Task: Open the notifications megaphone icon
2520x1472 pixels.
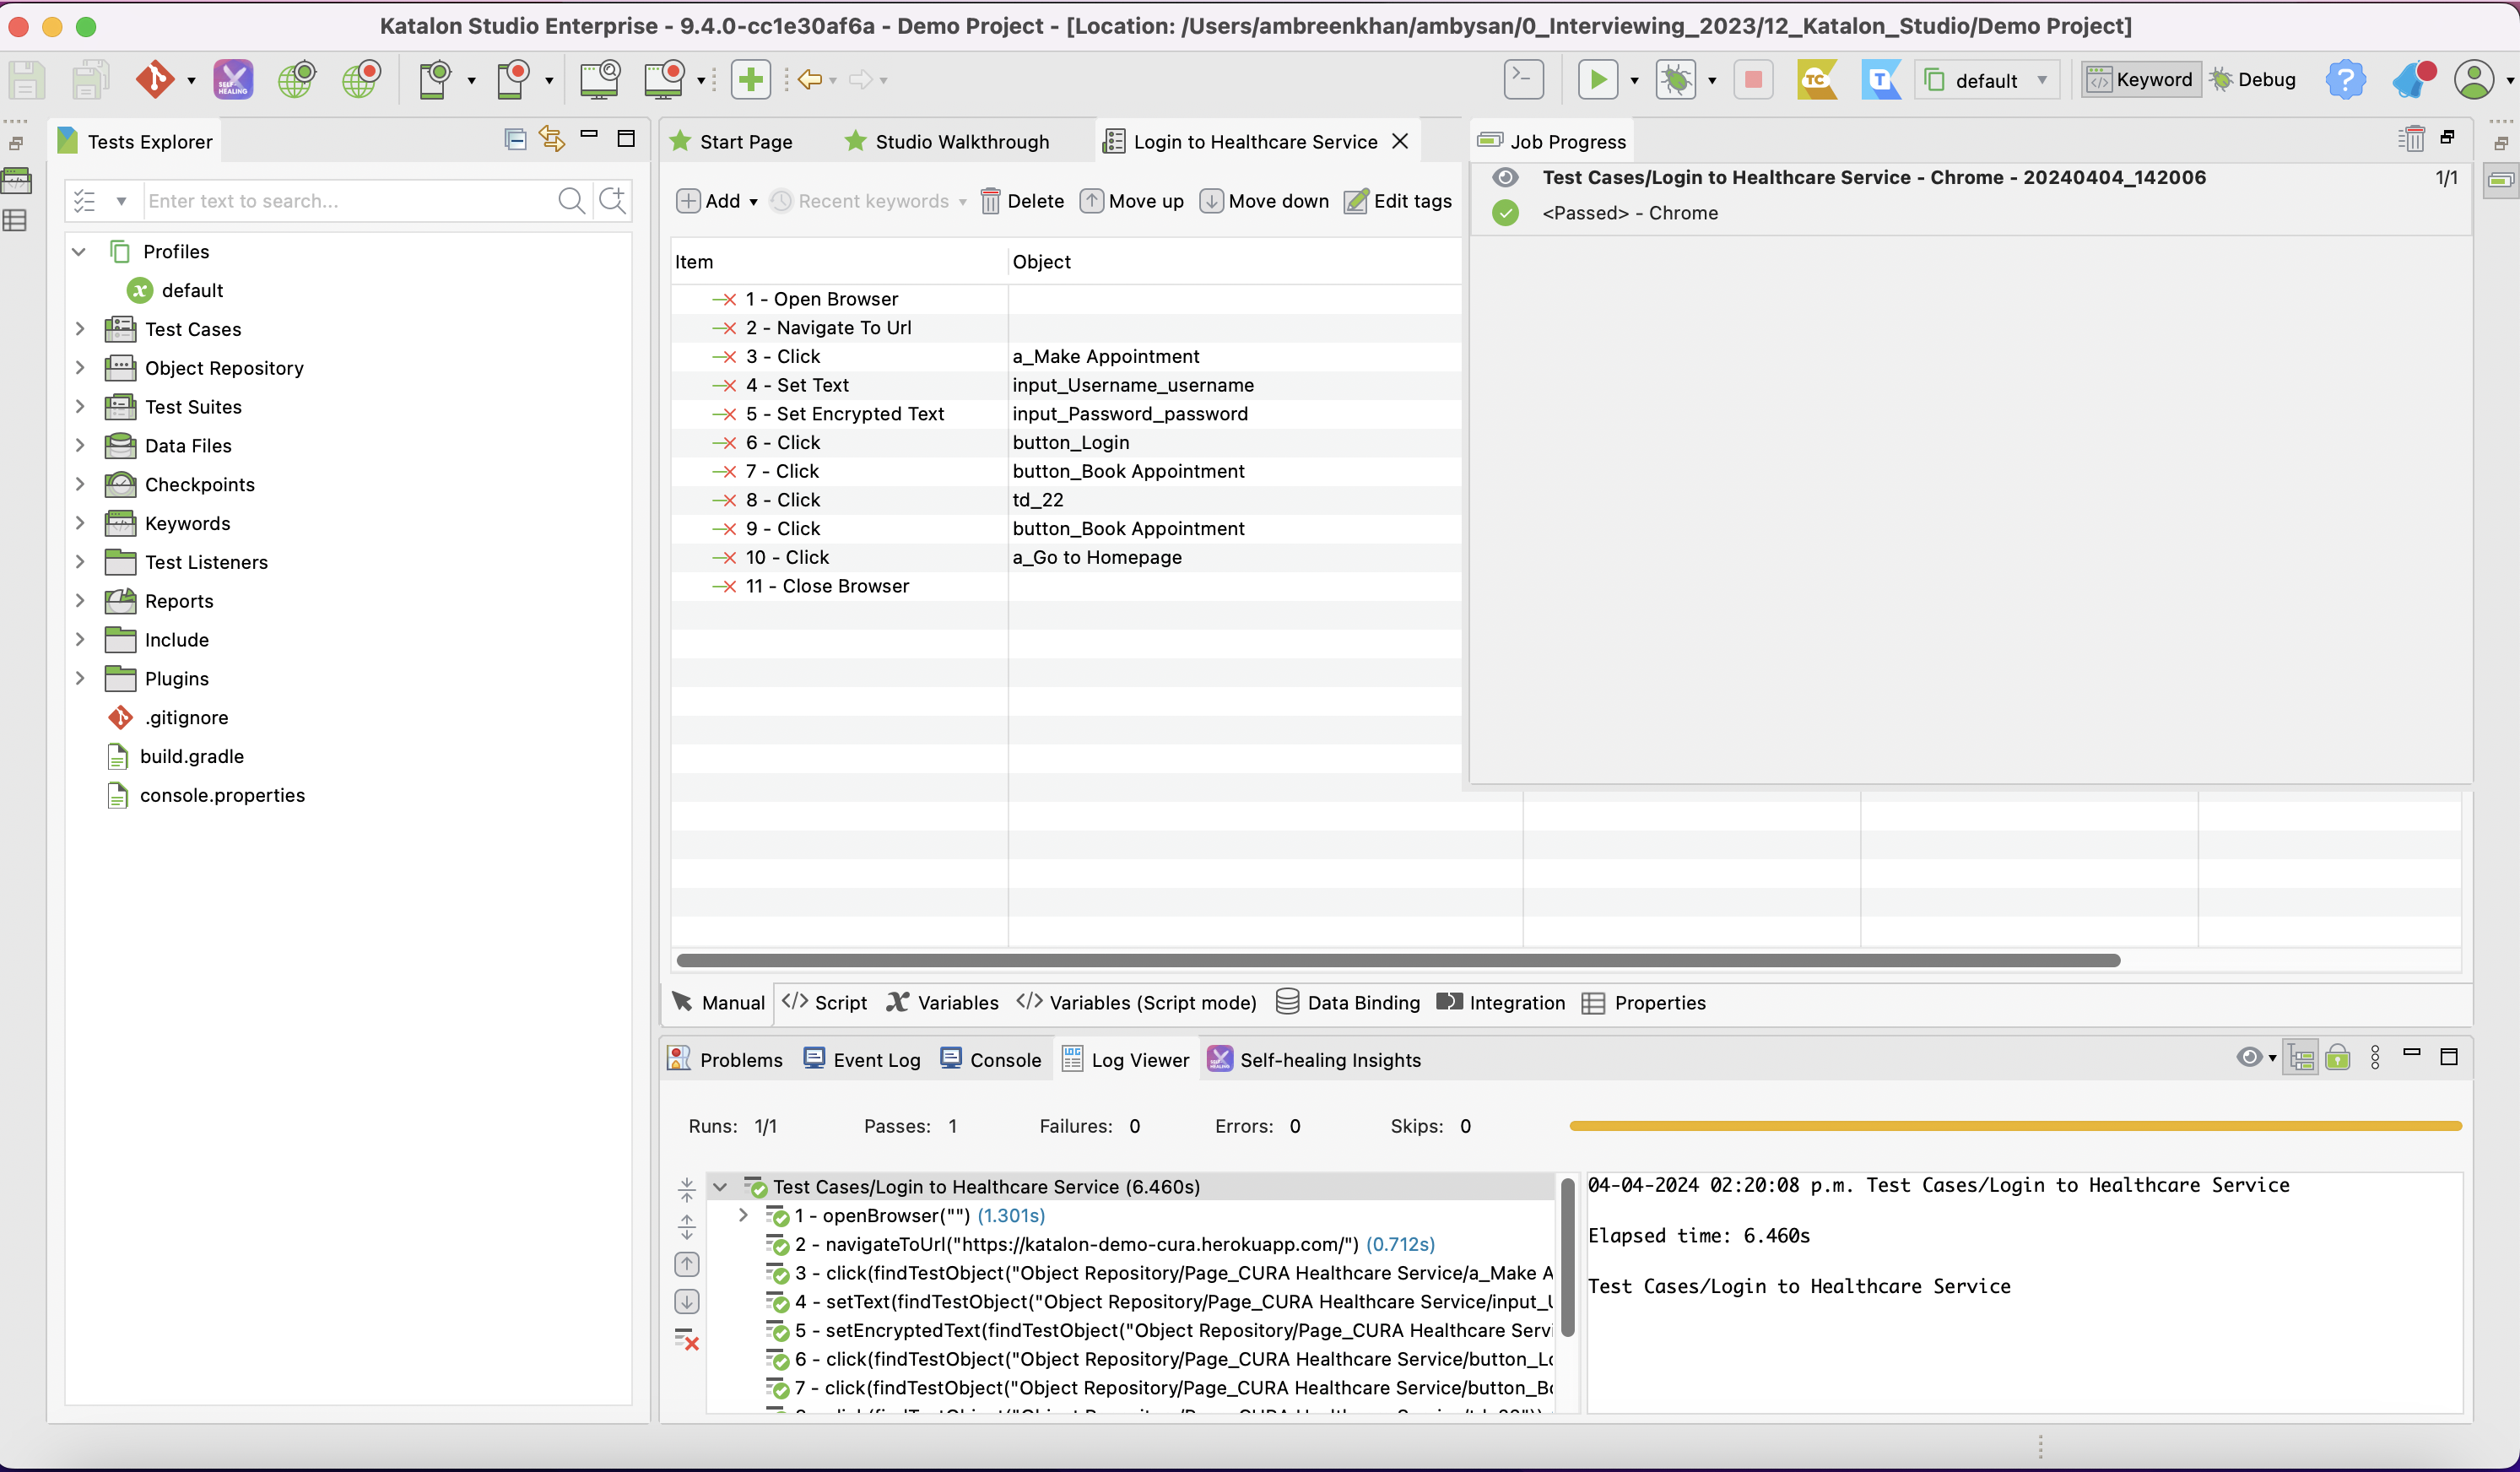Action: 2413,80
